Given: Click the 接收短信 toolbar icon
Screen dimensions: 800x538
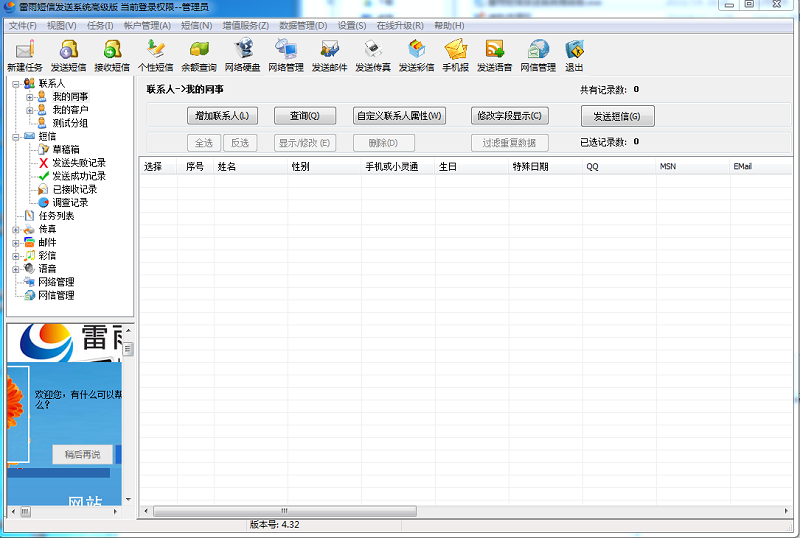Looking at the screenshot, I should click(x=112, y=55).
